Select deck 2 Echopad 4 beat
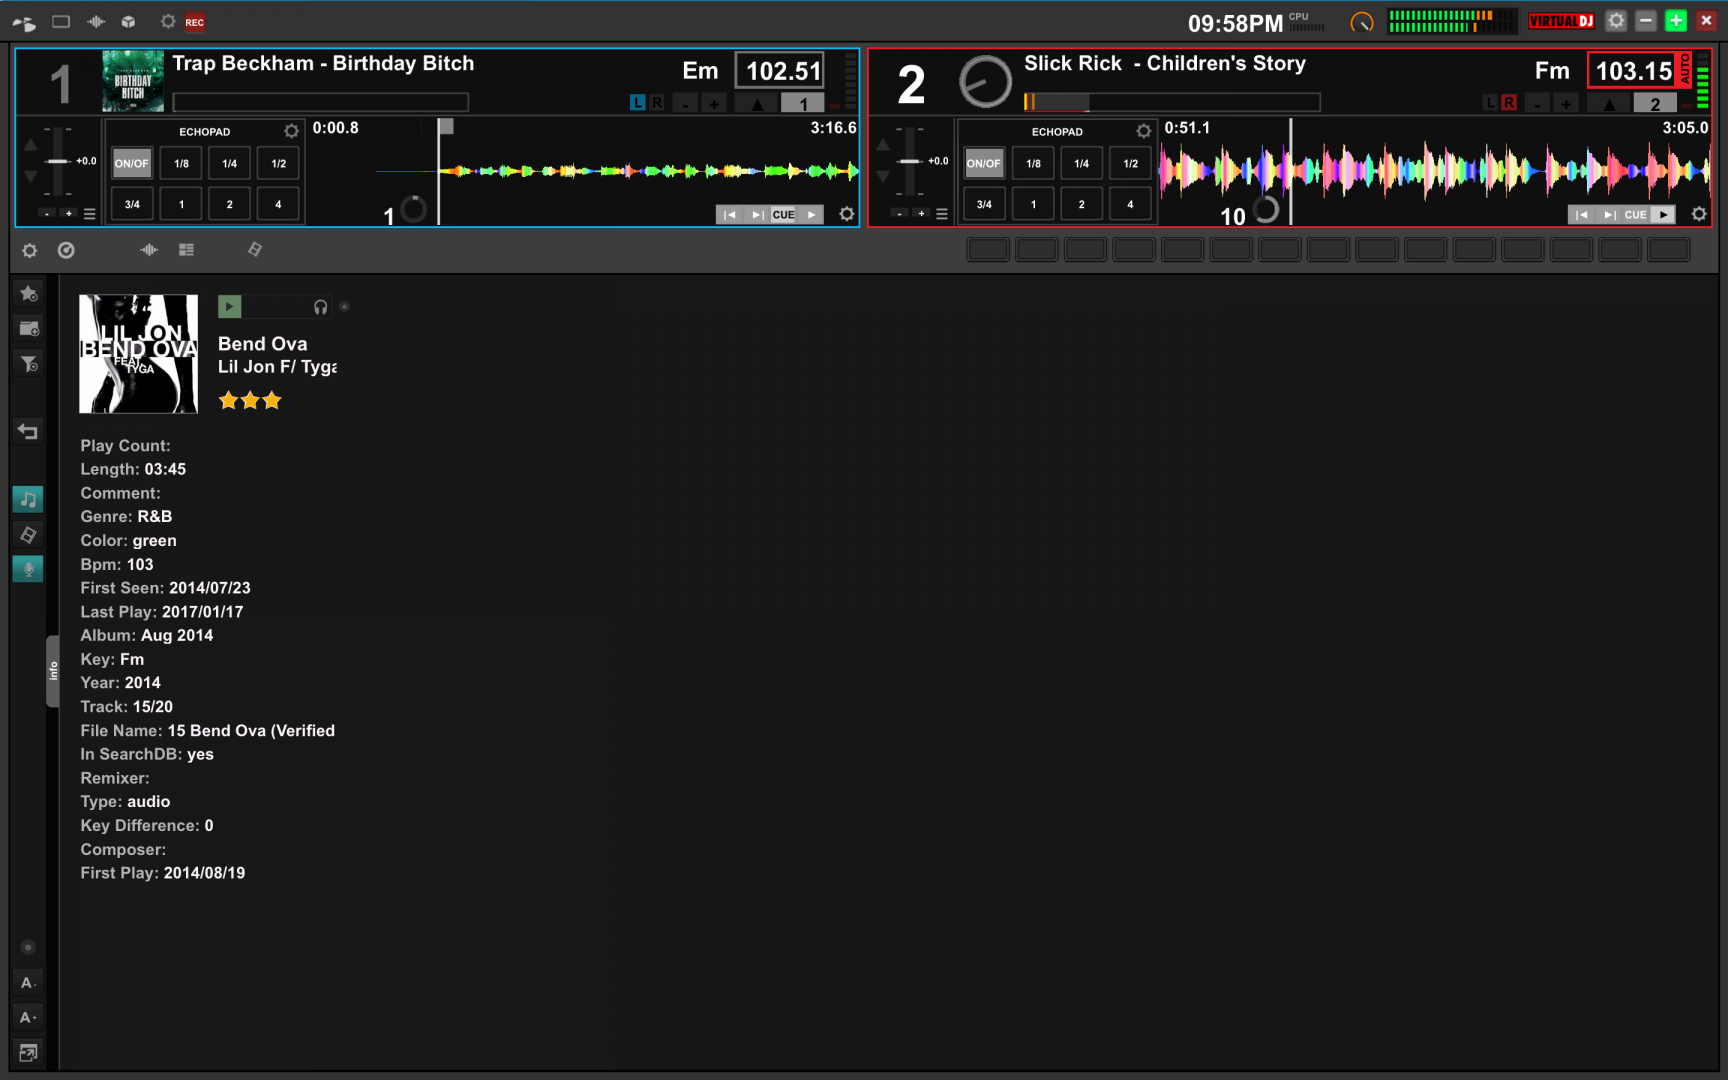The width and height of the screenshot is (1728, 1080). tap(1130, 204)
